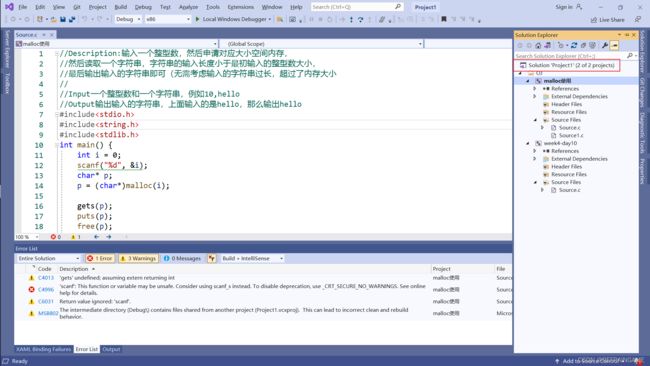
Task: Click Solution Explorer Collapse All icon
Action: (583, 46)
